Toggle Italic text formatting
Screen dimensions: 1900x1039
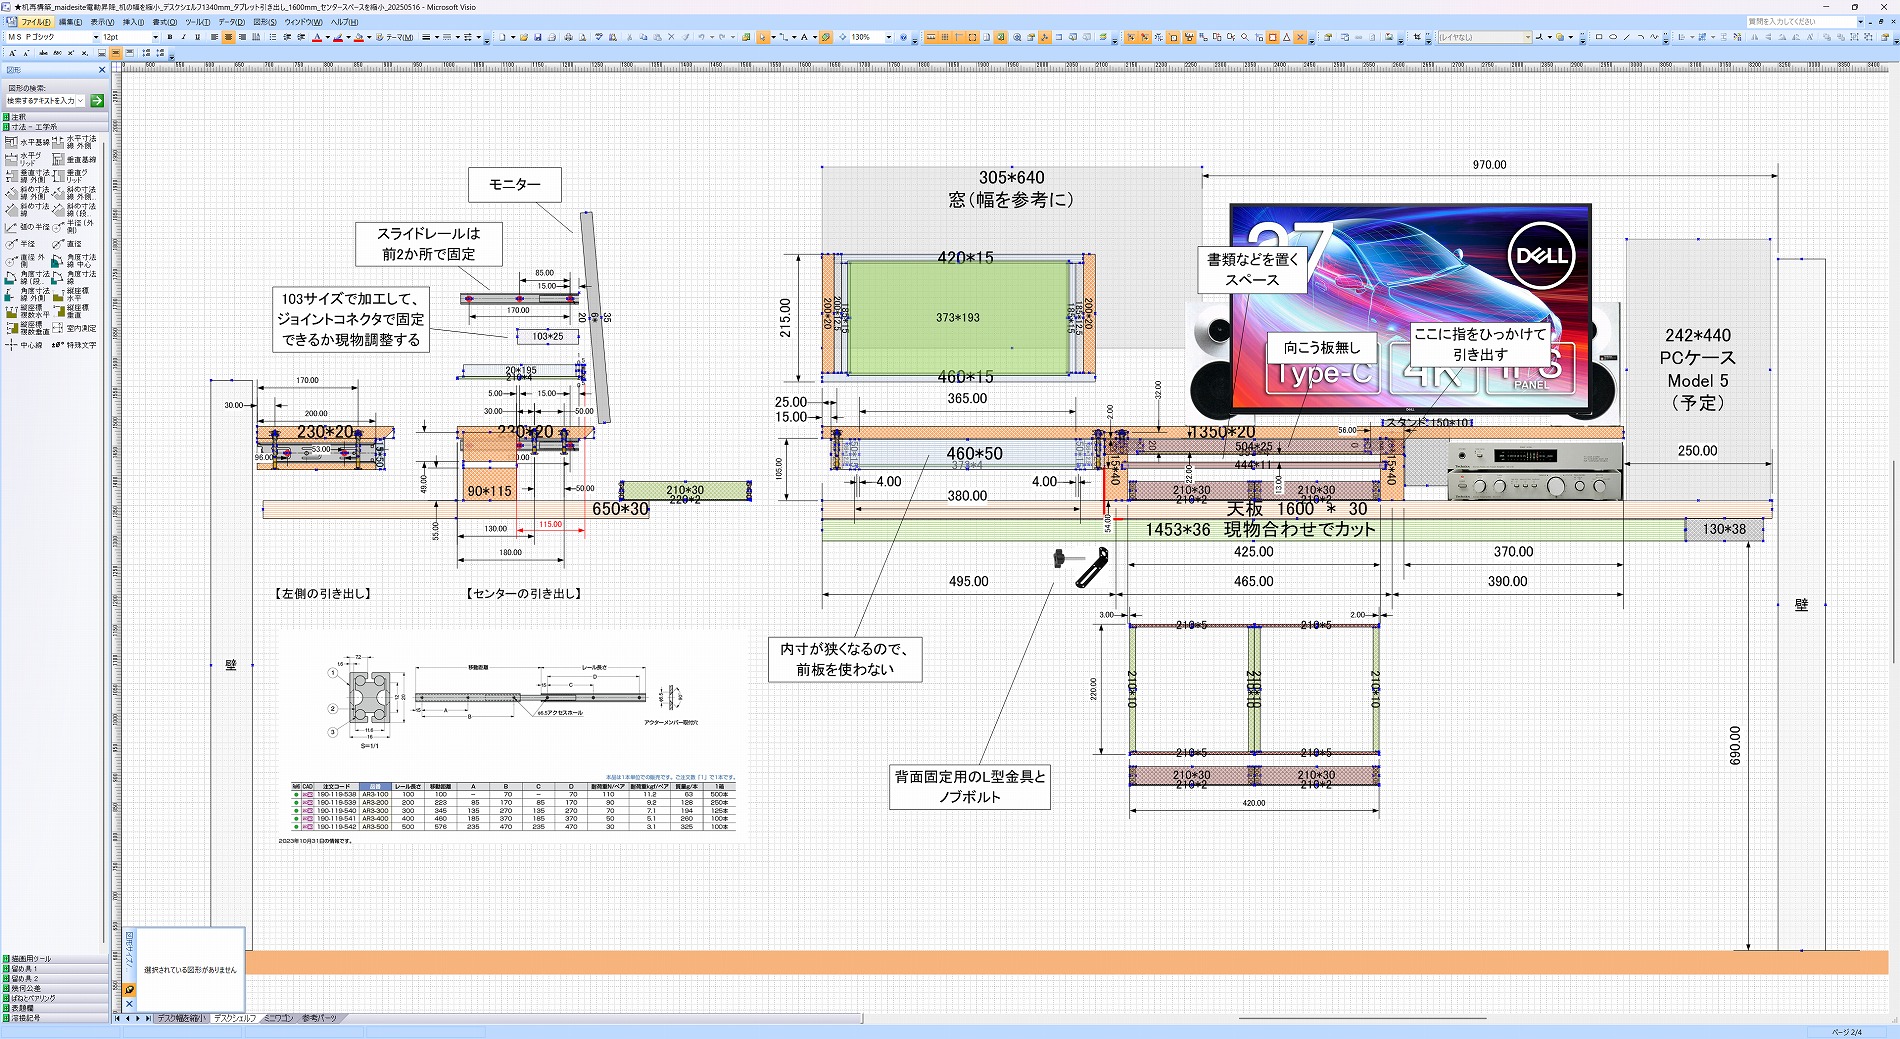[183, 37]
